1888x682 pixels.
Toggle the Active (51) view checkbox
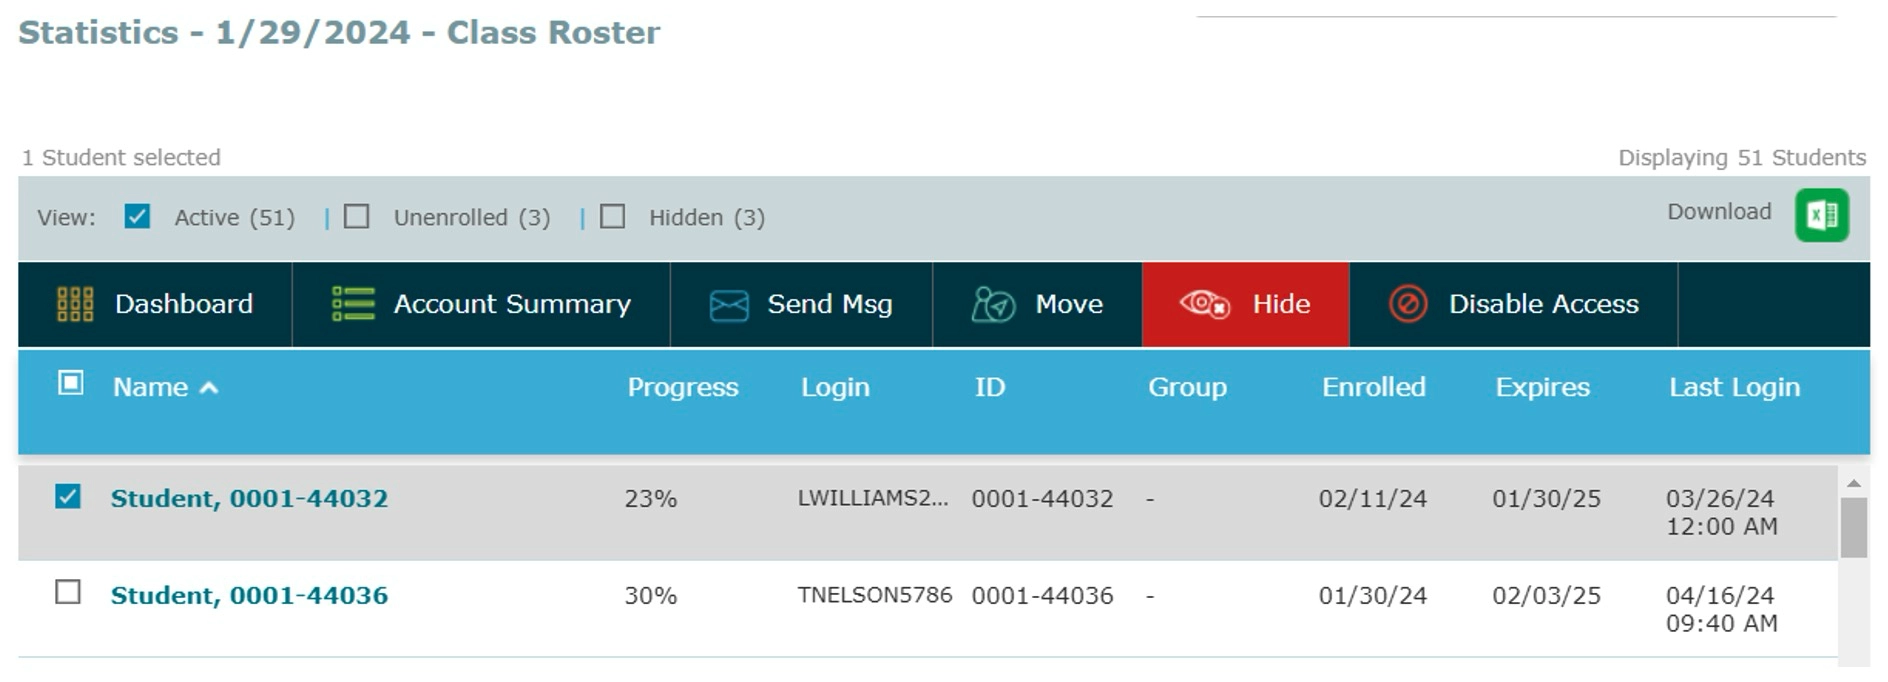[137, 216]
